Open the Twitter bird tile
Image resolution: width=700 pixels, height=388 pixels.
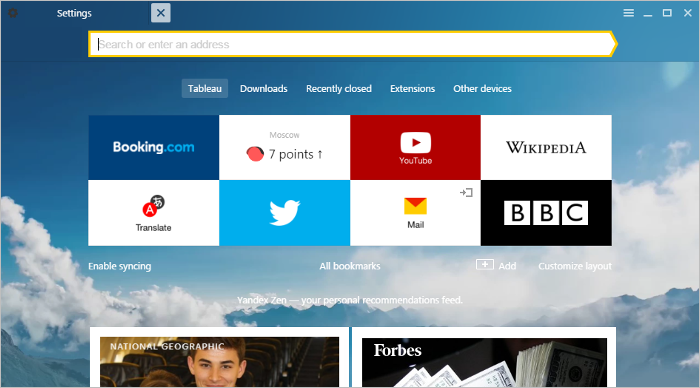point(284,213)
